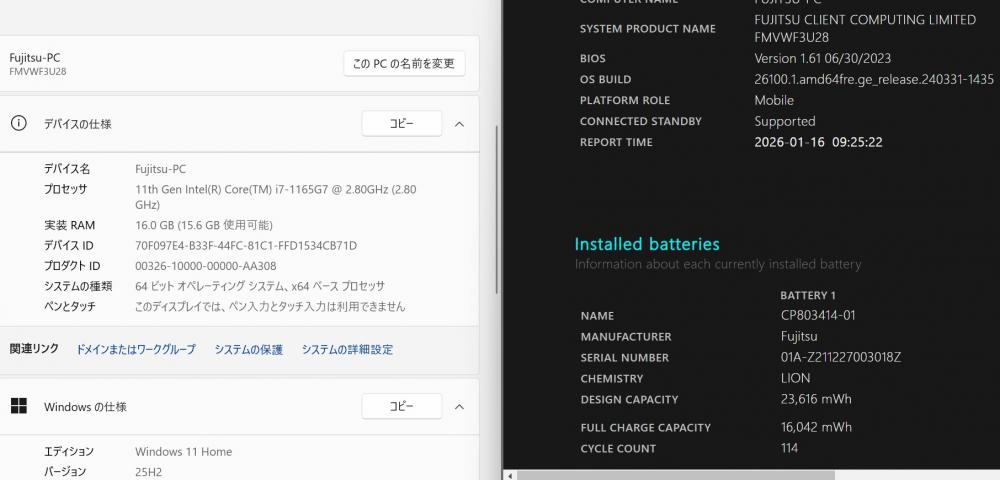Select the installed RAM value 16.0 GB
This screenshot has height=480, width=1000.
click(x=203, y=225)
